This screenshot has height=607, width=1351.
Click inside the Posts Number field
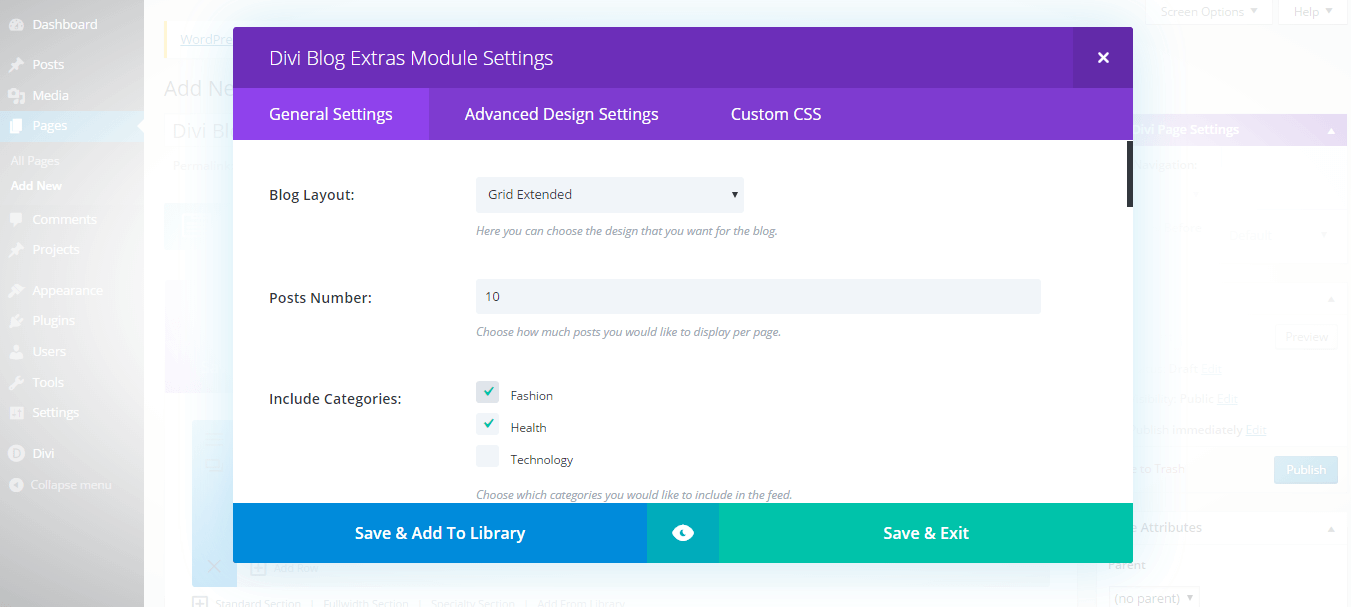[x=757, y=296]
